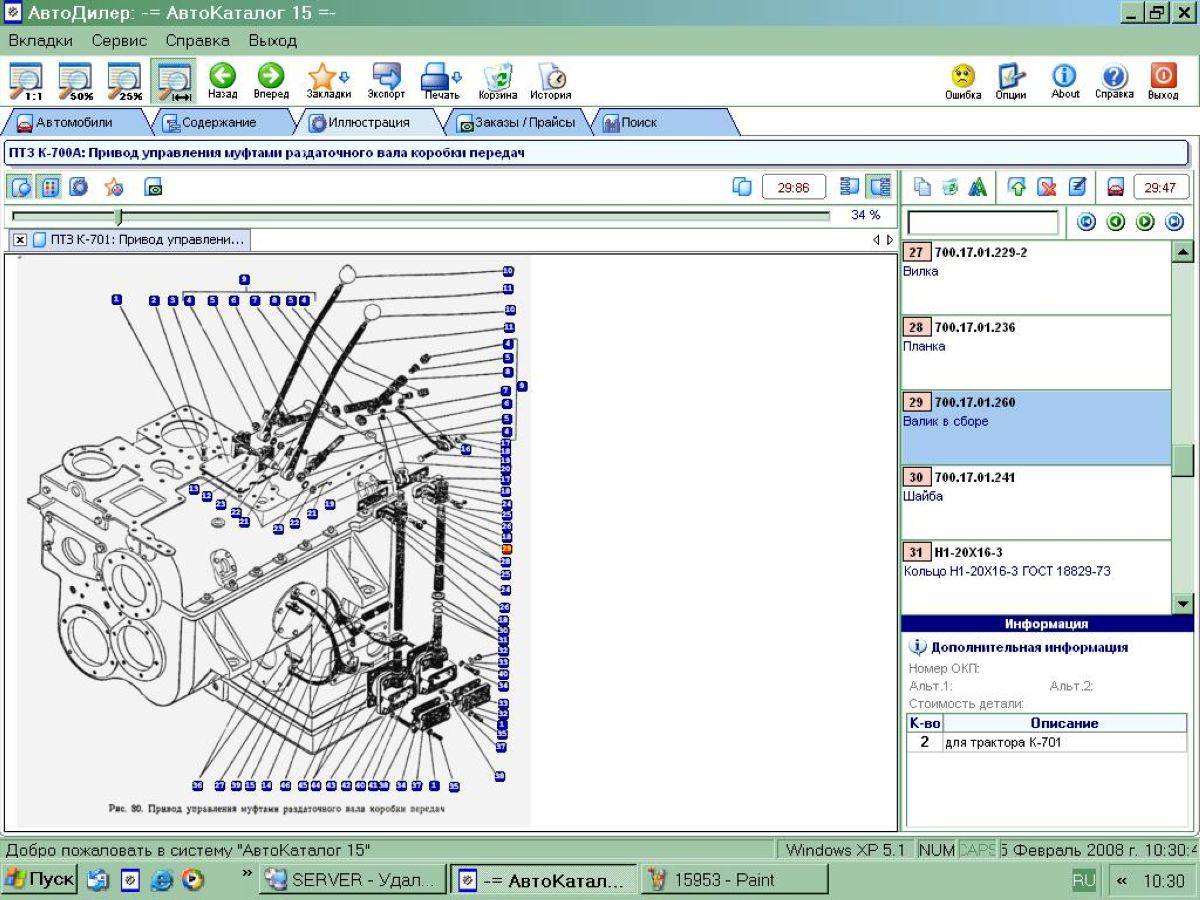Click third blue circular illustration toolbar icon
This screenshot has height=900, width=1200.
coord(79,187)
